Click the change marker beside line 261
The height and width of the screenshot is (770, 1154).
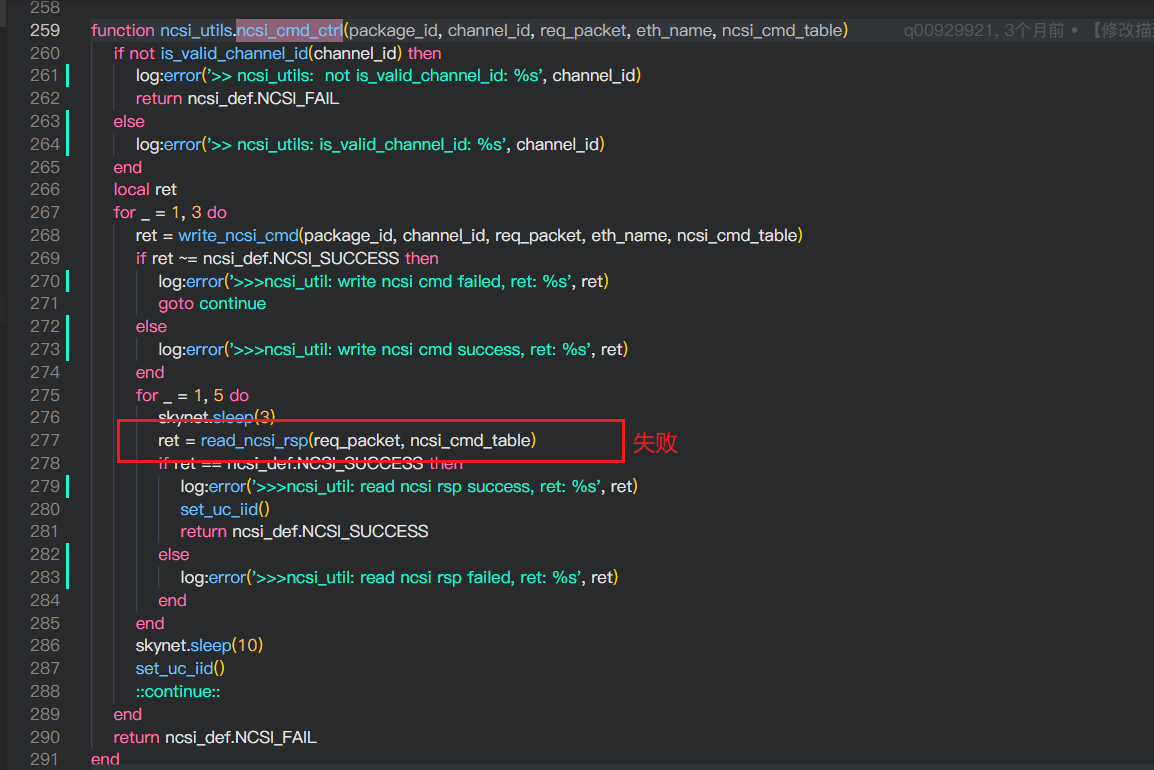(x=67, y=75)
